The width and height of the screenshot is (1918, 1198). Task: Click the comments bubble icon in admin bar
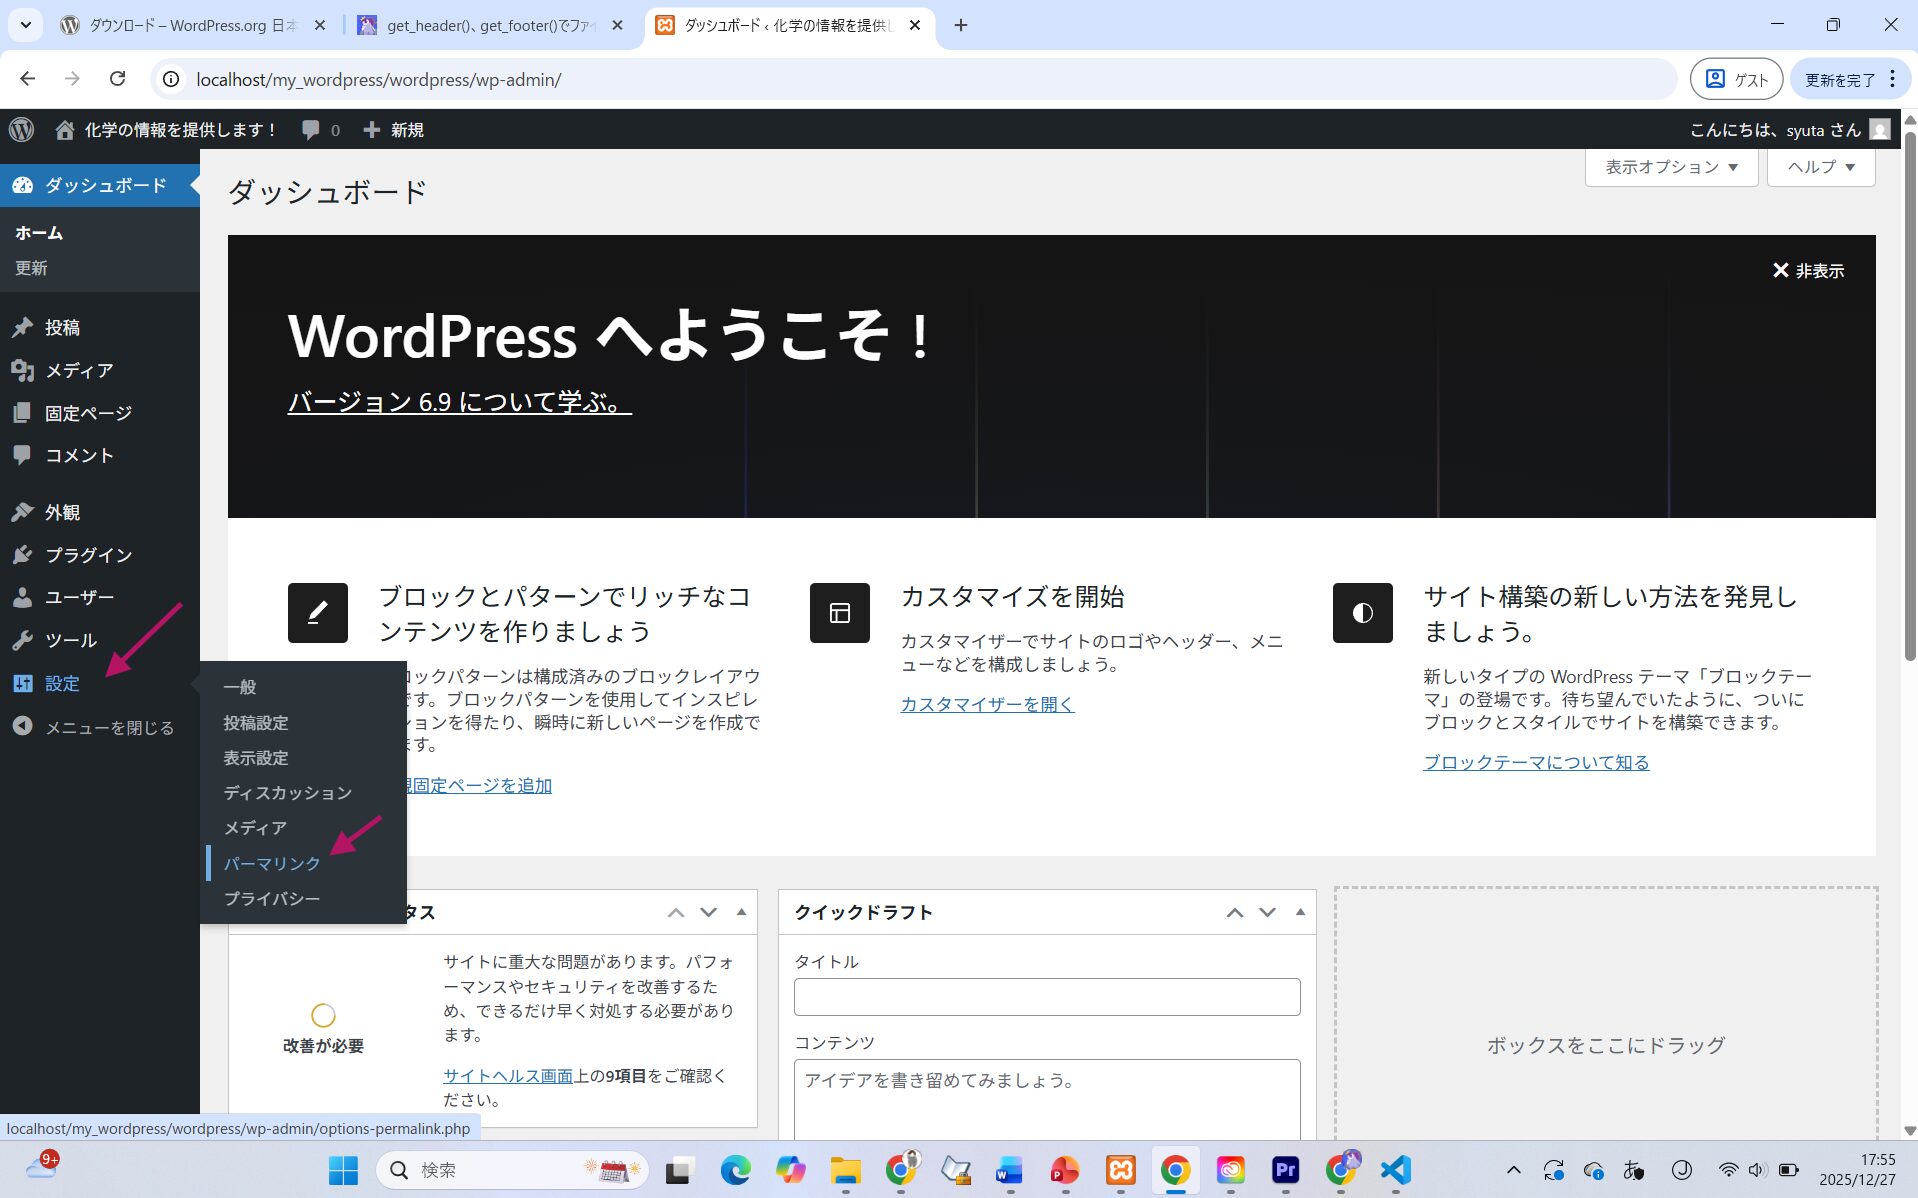click(311, 130)
